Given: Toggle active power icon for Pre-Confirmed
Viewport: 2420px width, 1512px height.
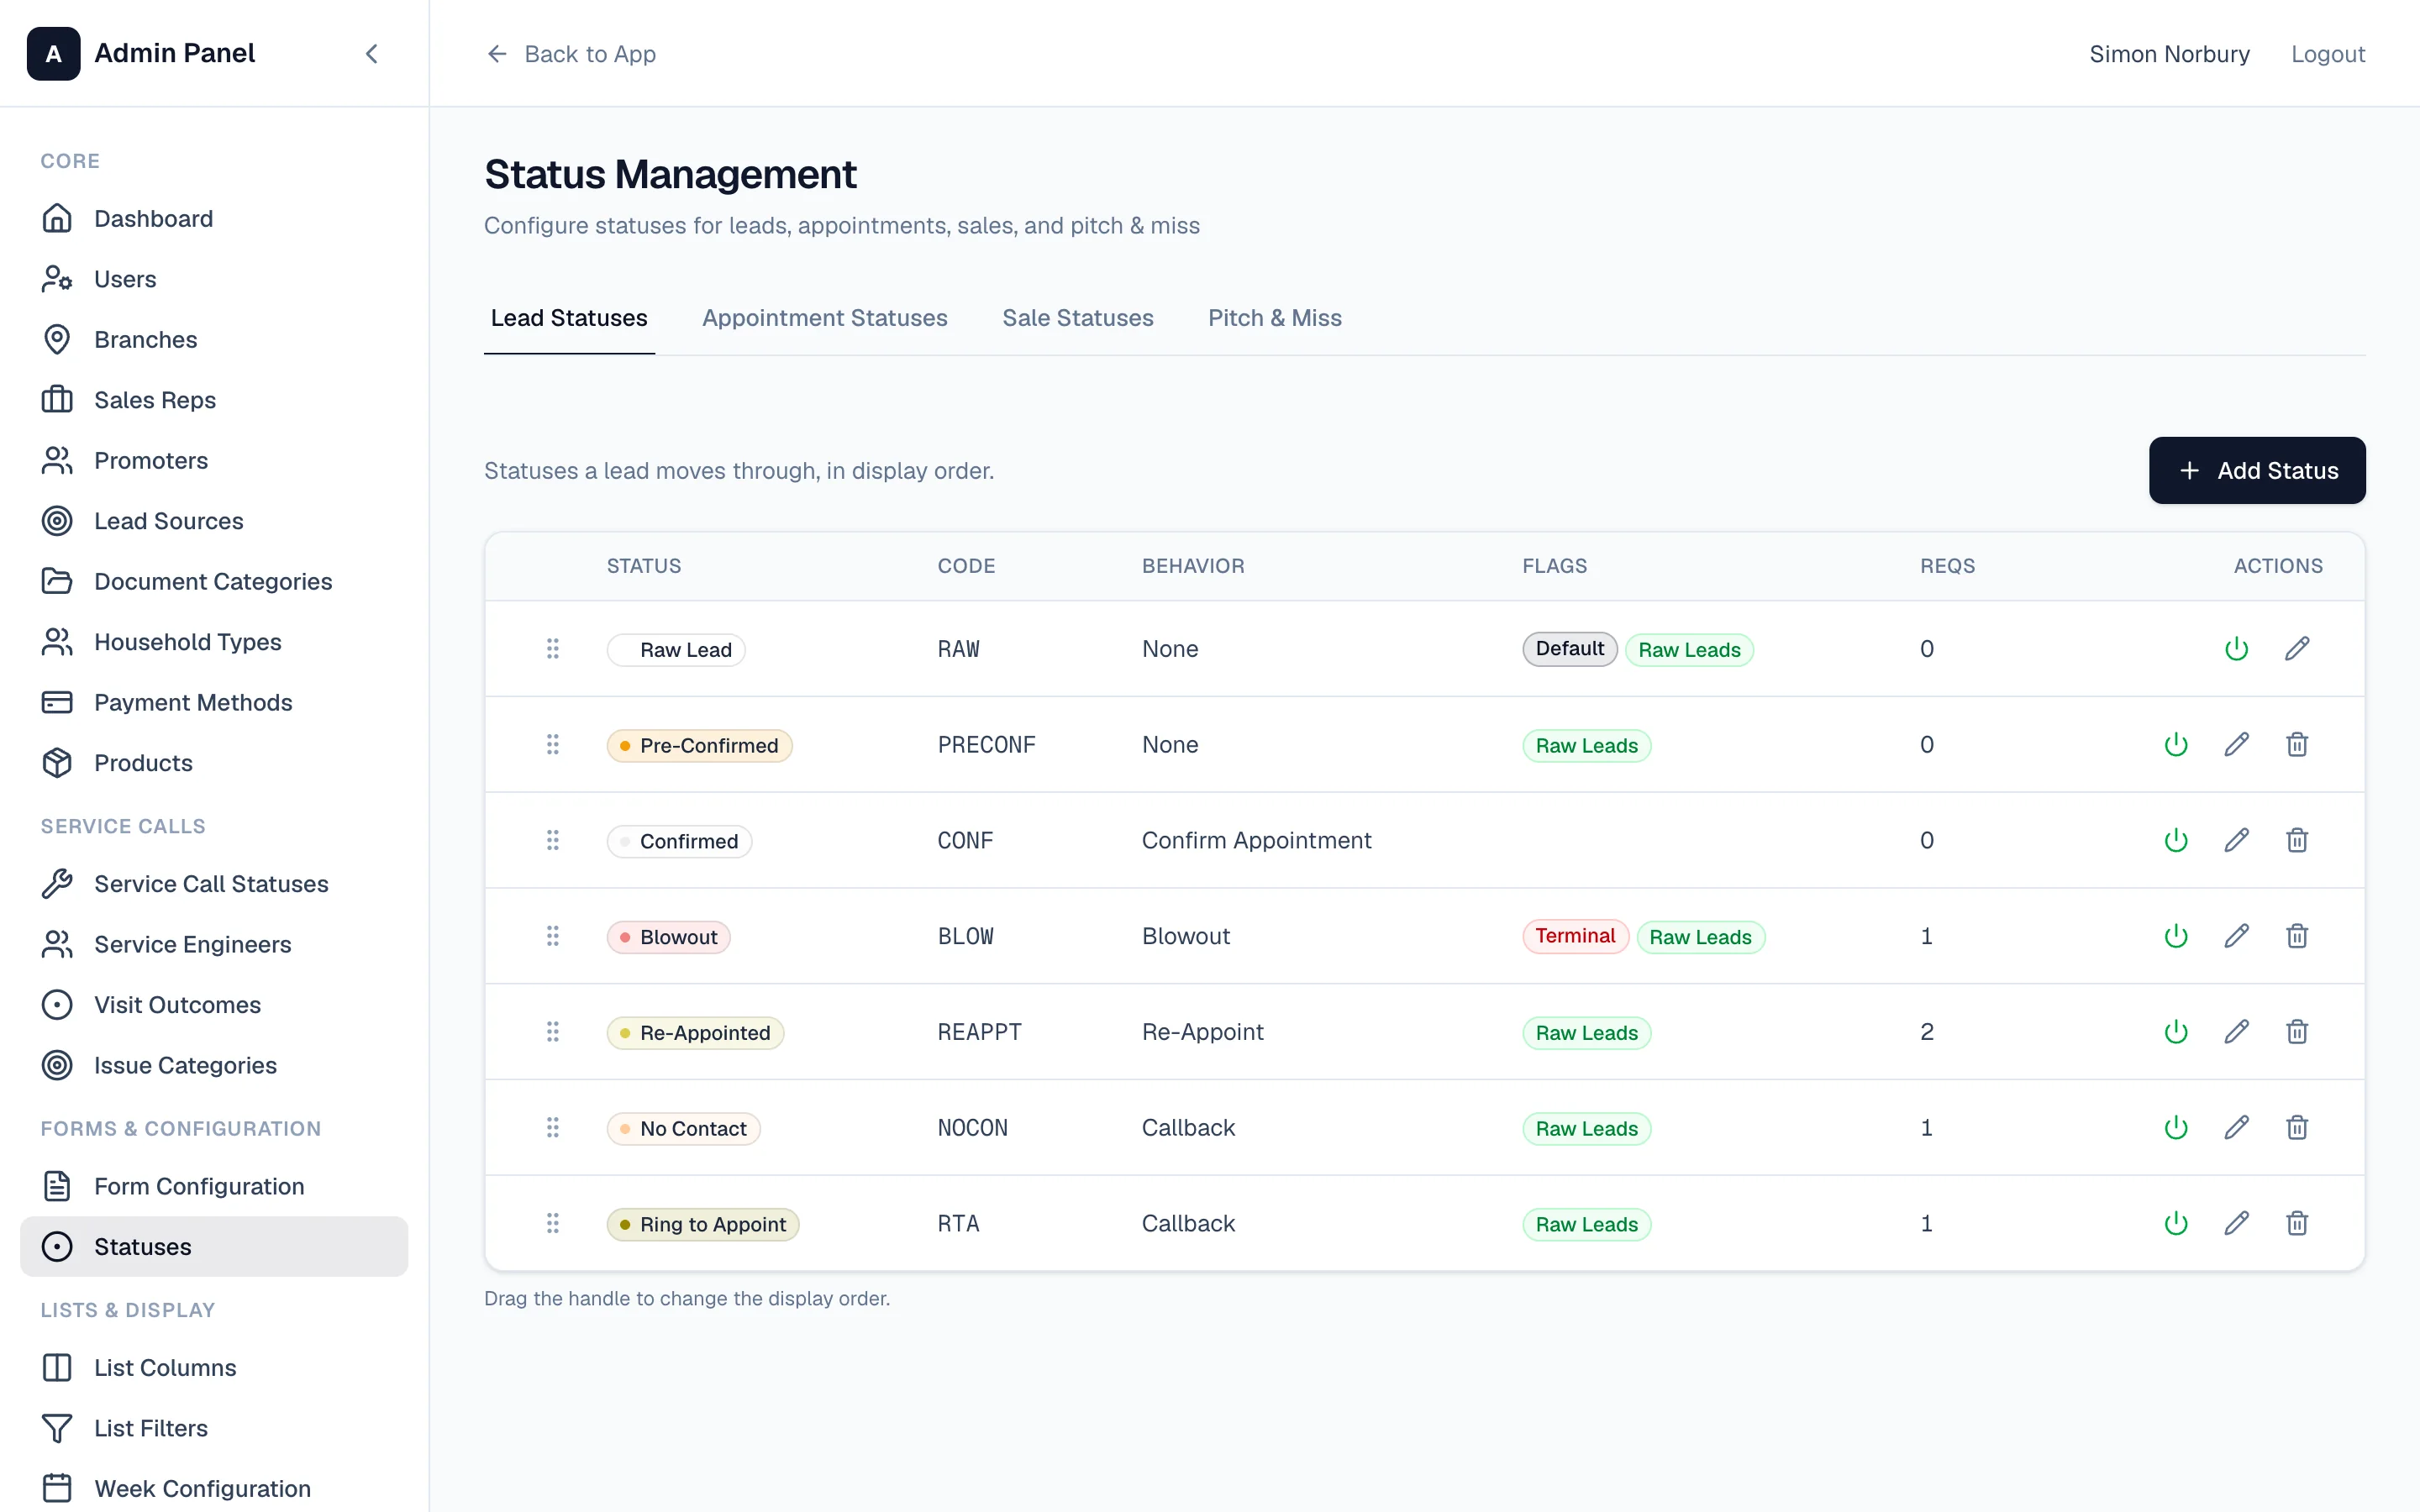Looking at the screenshot, I should click(x=2176, y=745).
